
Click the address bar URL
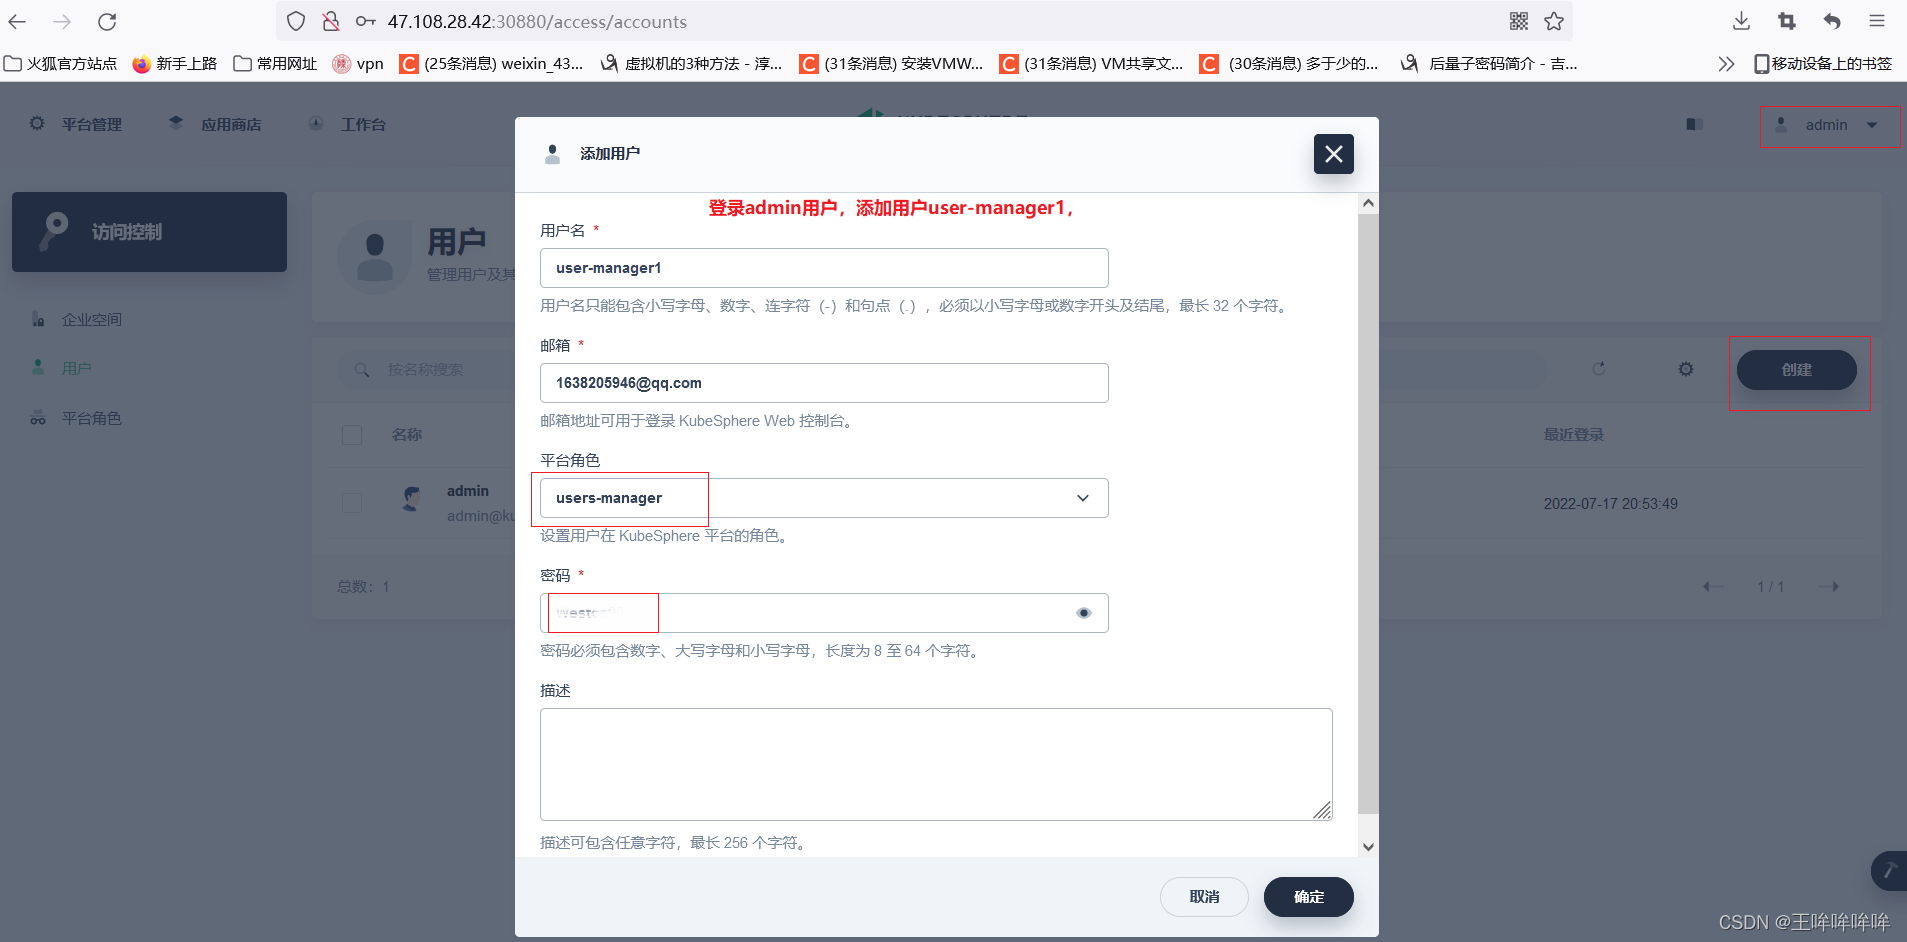[537, 22]
